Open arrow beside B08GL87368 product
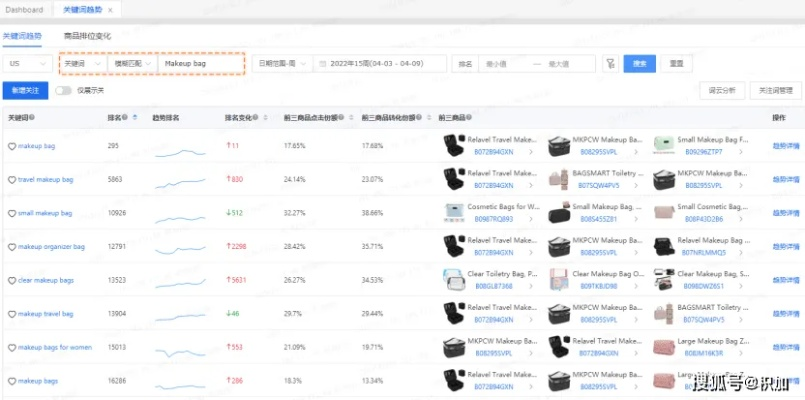The width and height of the screenshot is (805, 400). pos(530,287)
